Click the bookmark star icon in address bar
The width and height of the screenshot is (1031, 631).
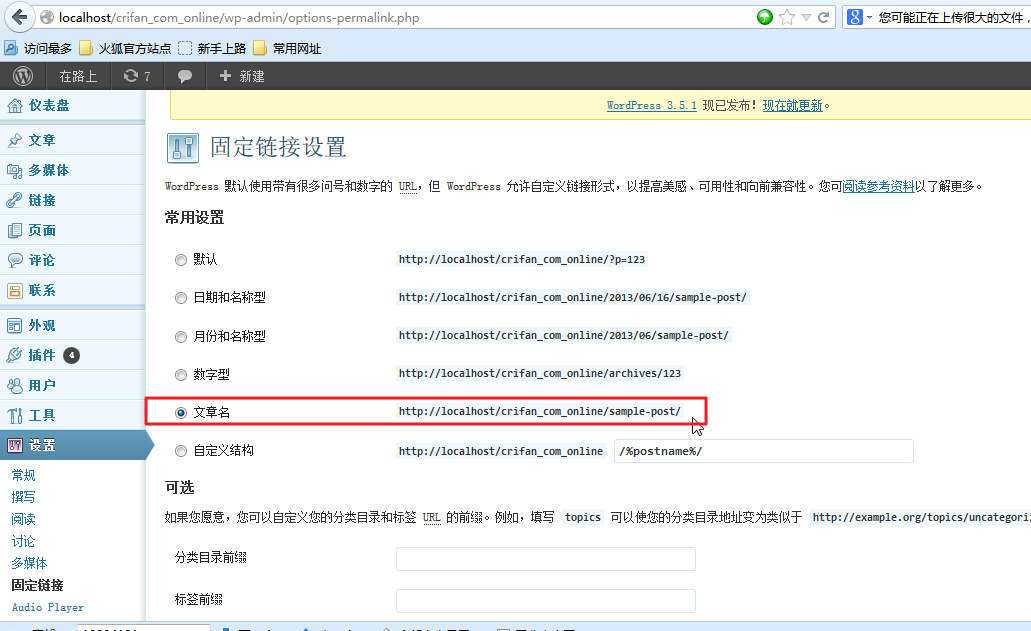[786, 18]
